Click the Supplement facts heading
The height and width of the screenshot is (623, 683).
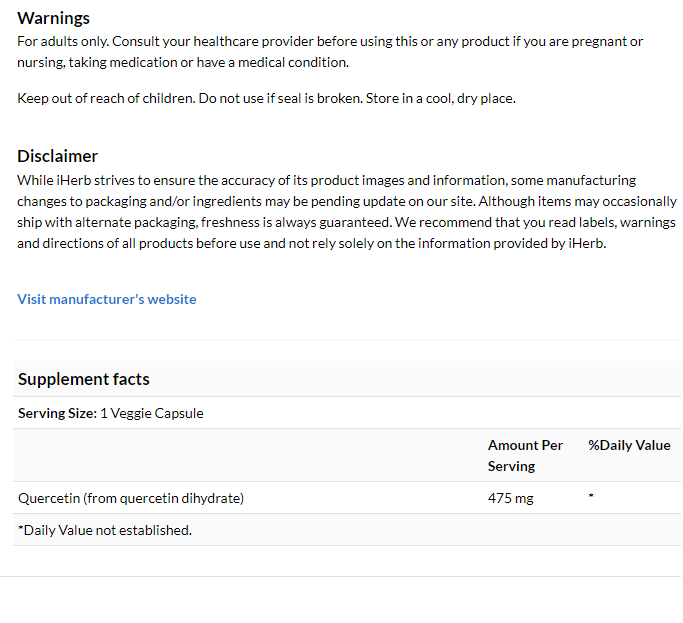click(84, 379)
